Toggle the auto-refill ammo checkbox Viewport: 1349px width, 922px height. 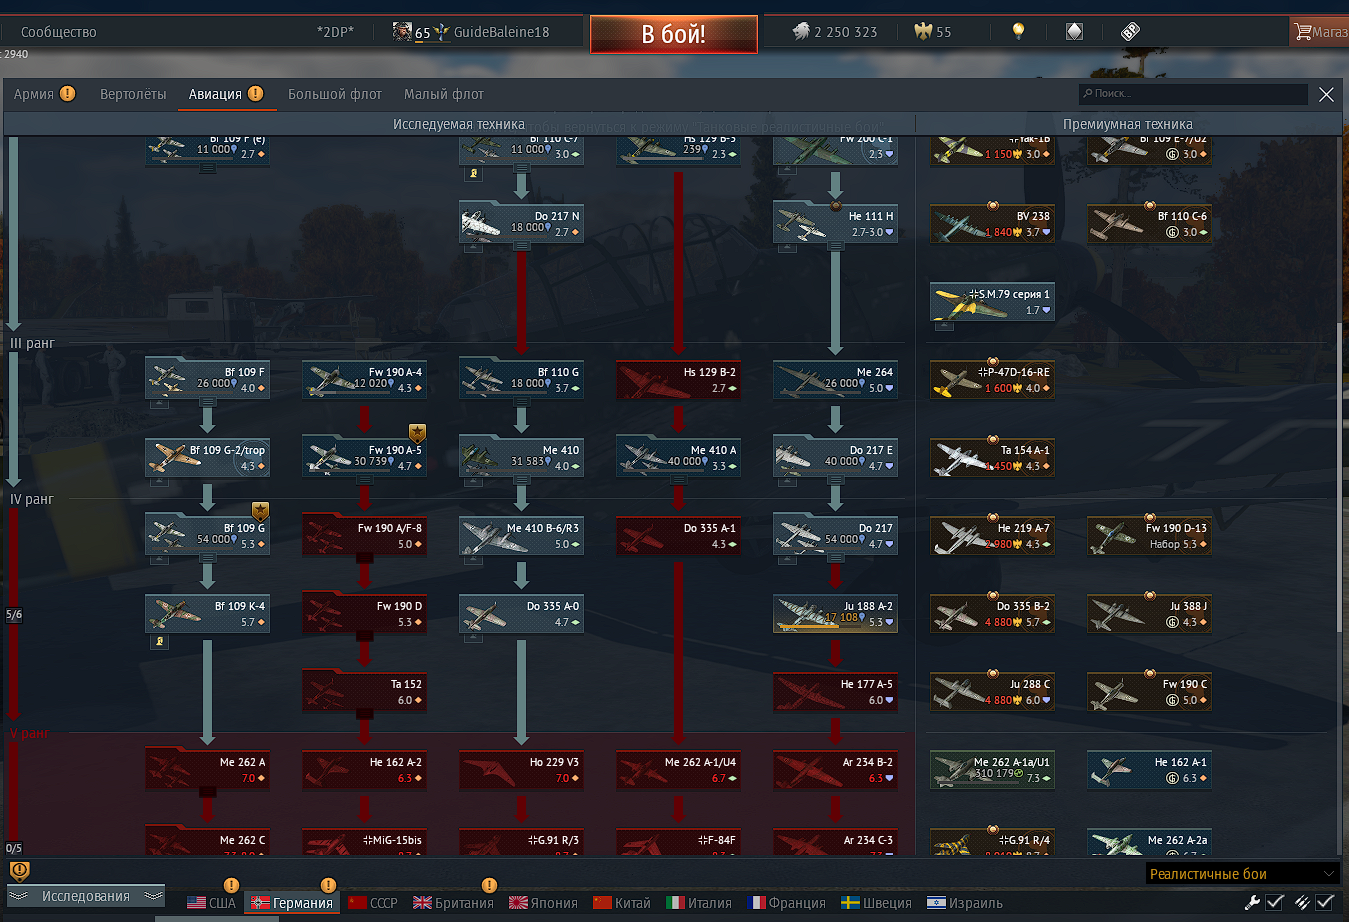click(x=1325, y=902)
